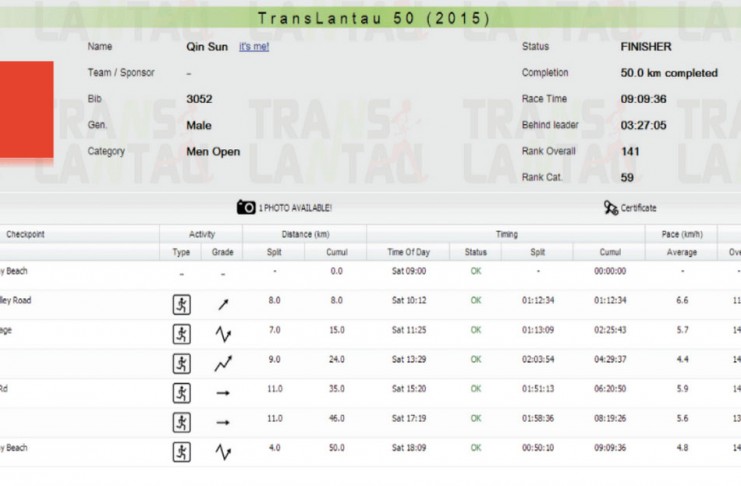This screenshot has width=741, height=486.
Task: Open the '1 PHOTO AVAILABLE!' link text
Action: point(295,208)
